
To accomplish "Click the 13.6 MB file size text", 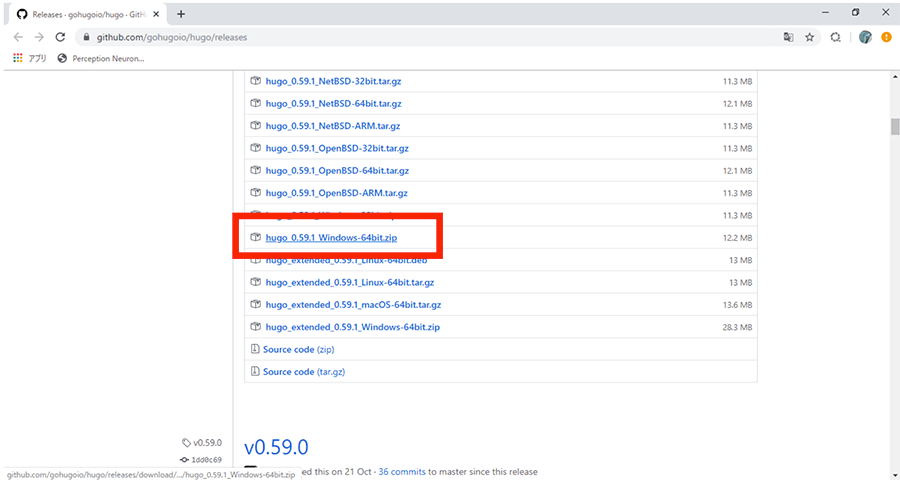I will [x=737, y=305].
